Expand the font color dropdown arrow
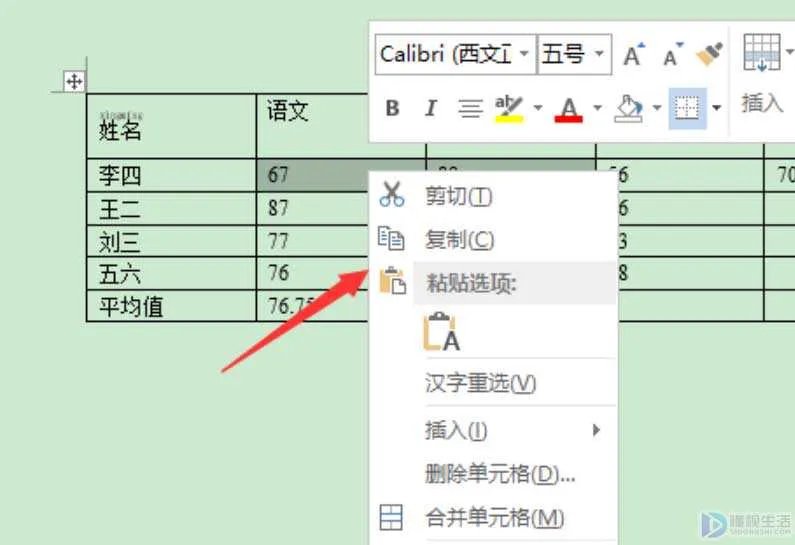 point(597,107)
